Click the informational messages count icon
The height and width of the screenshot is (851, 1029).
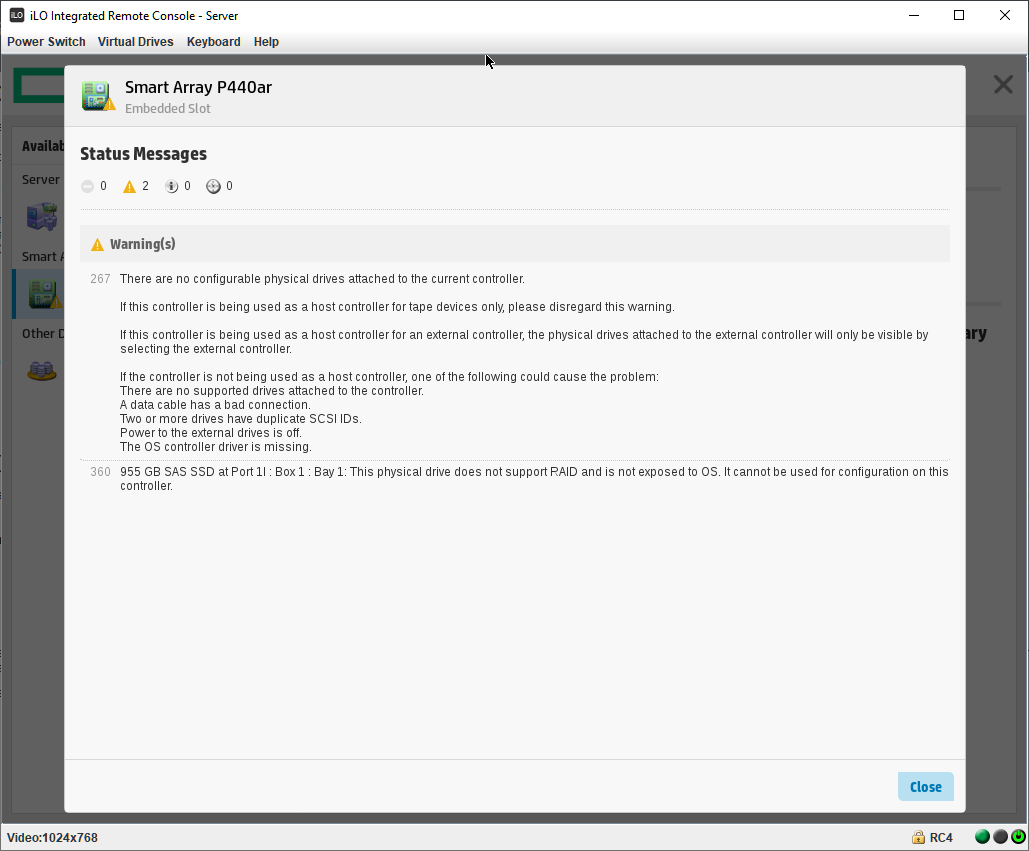pos(171,186)
